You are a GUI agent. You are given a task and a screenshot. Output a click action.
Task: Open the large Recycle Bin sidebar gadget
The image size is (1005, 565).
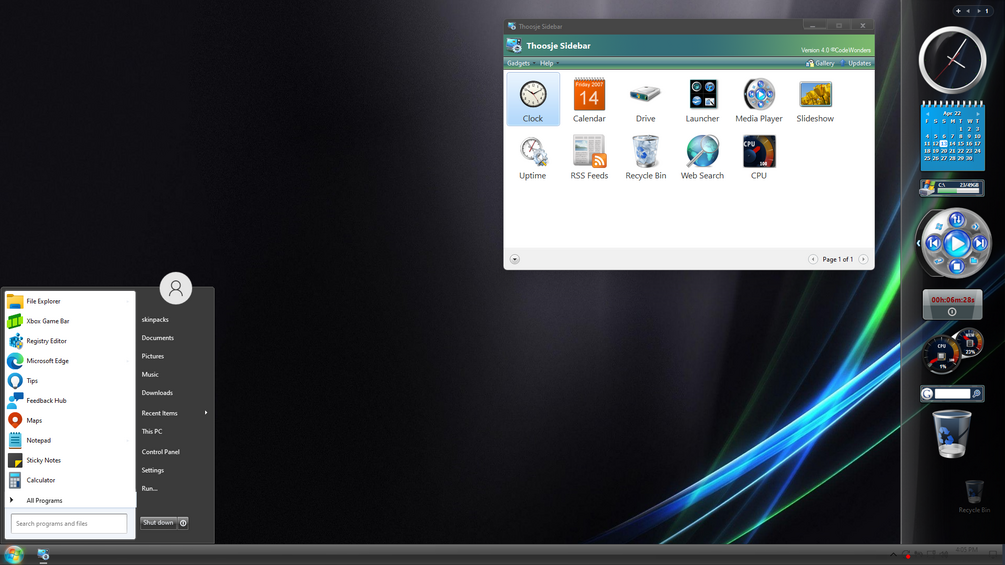(x=952, y=434)
